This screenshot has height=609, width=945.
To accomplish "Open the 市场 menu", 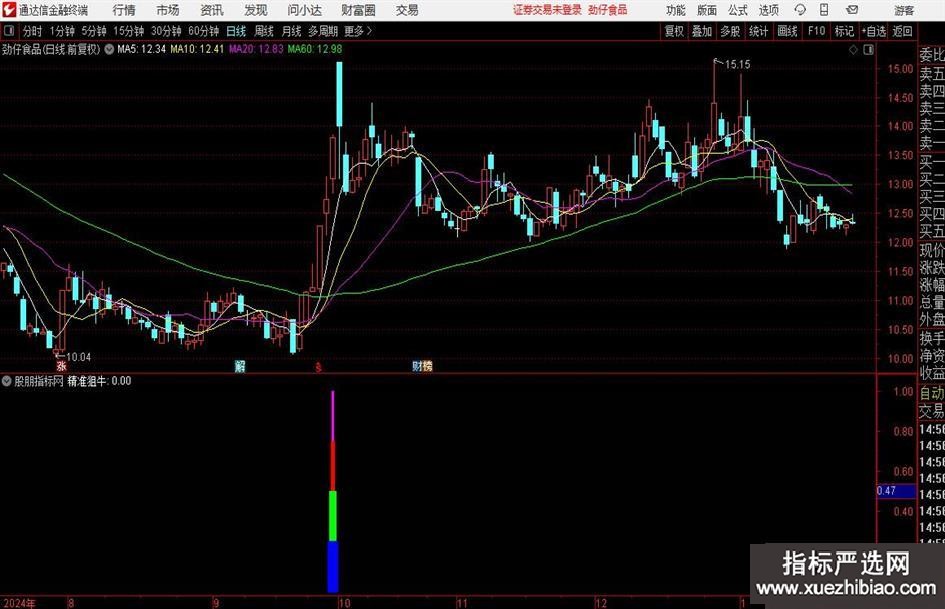I will pos(168,10).
